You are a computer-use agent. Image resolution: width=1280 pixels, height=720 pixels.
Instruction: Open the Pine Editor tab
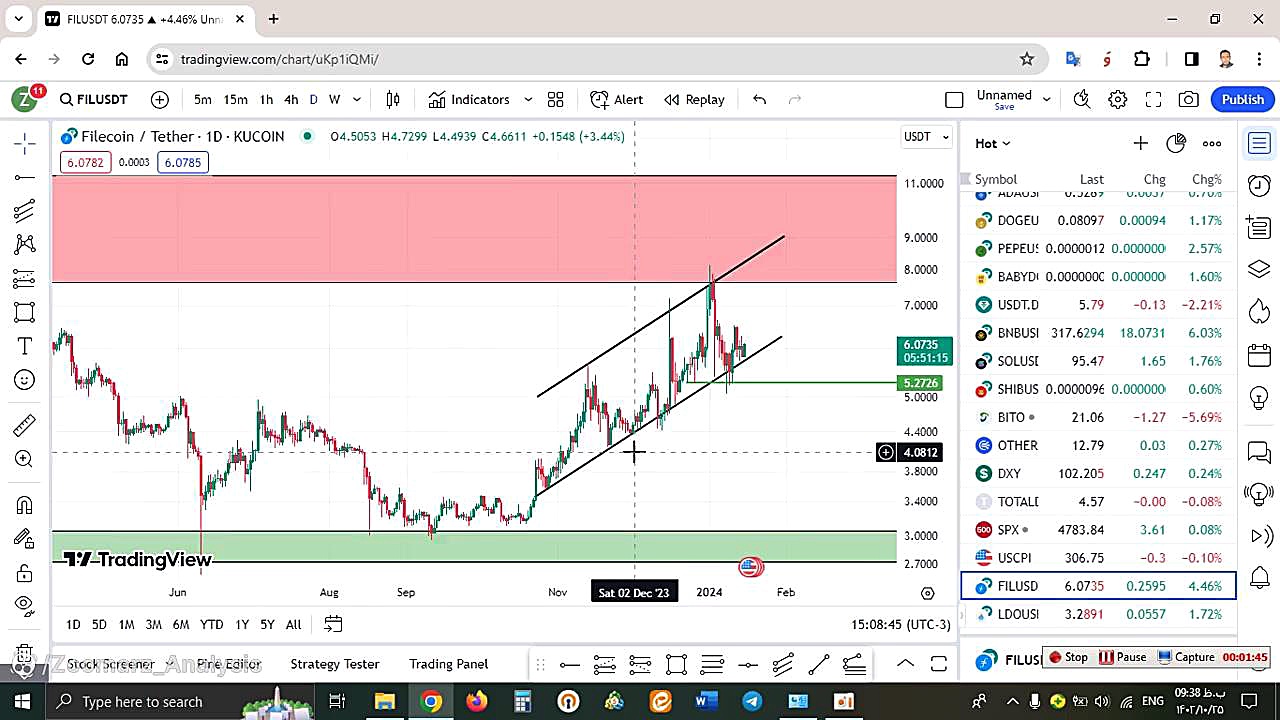pos(229,664)
